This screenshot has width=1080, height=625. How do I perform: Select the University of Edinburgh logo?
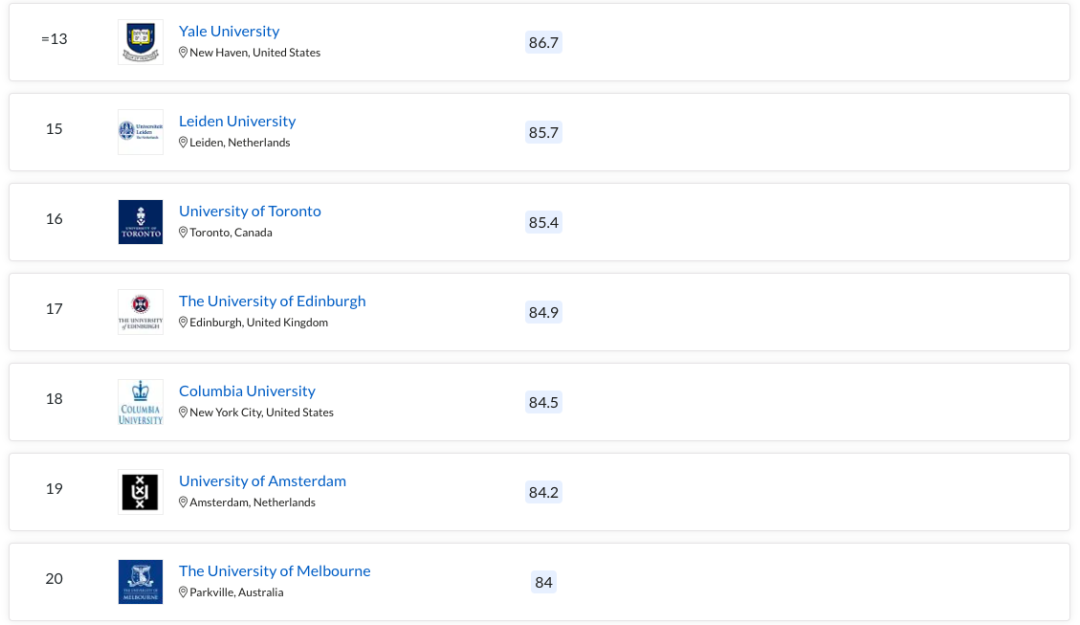click(x=141, y=312)
